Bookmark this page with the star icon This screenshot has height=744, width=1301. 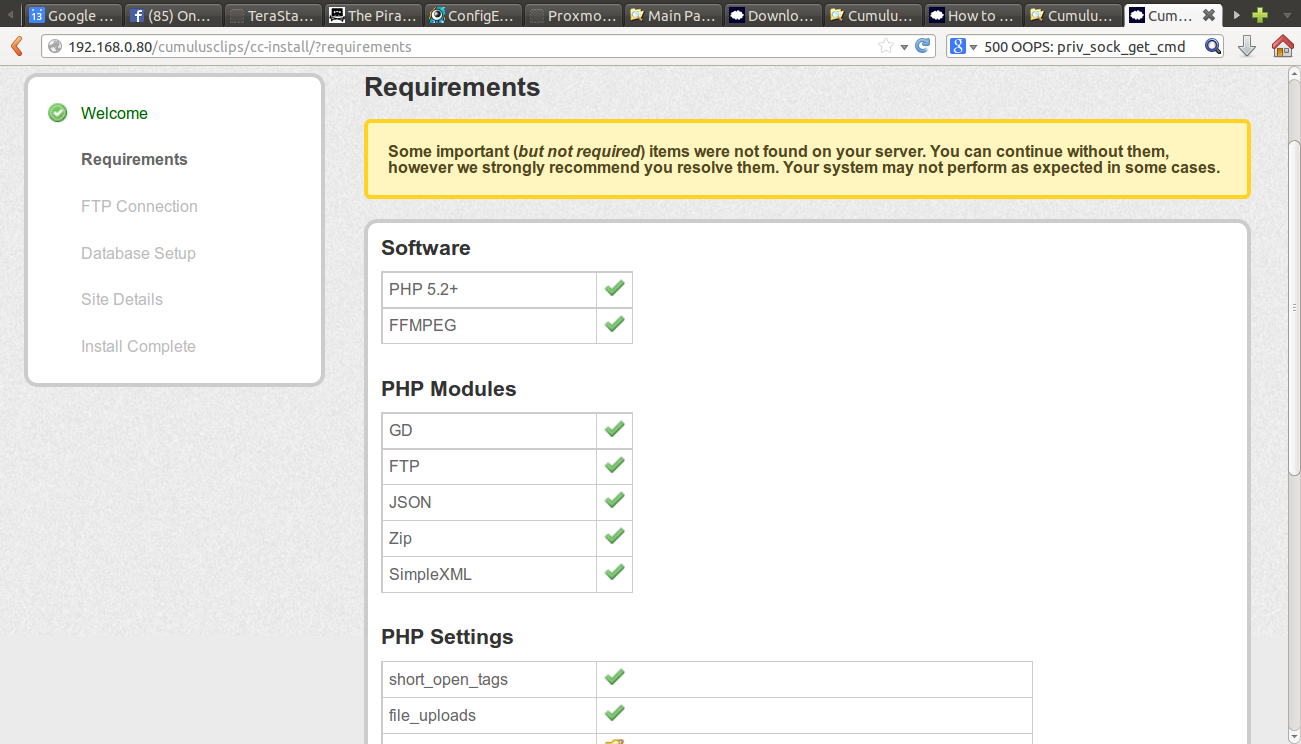pos(885,46)
